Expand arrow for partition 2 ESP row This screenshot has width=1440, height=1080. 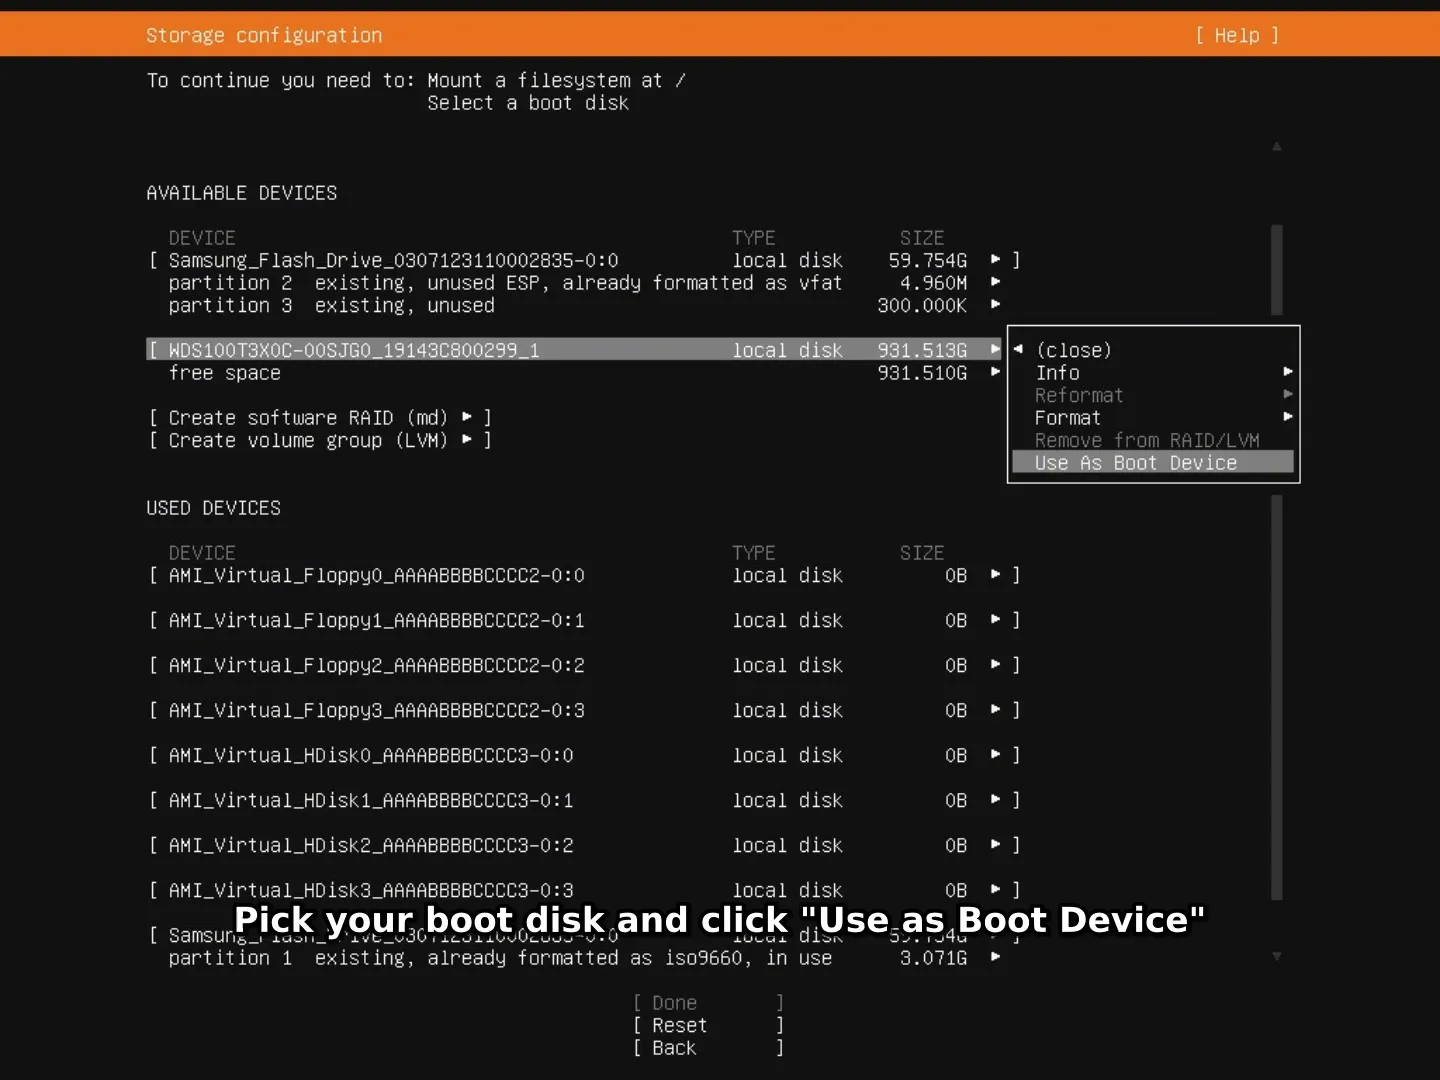(995, 282)
